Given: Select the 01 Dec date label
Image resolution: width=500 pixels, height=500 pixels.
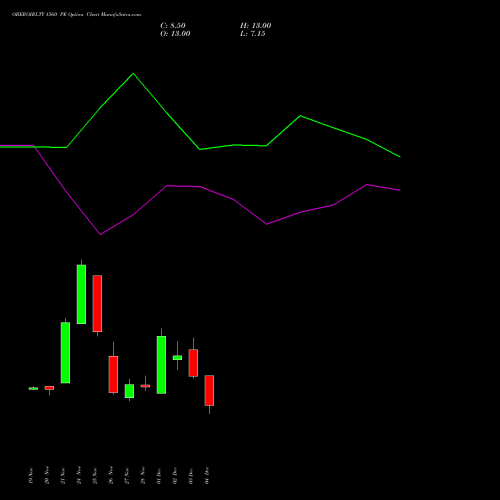Looking at the screenshot, I should pos(159,476).
